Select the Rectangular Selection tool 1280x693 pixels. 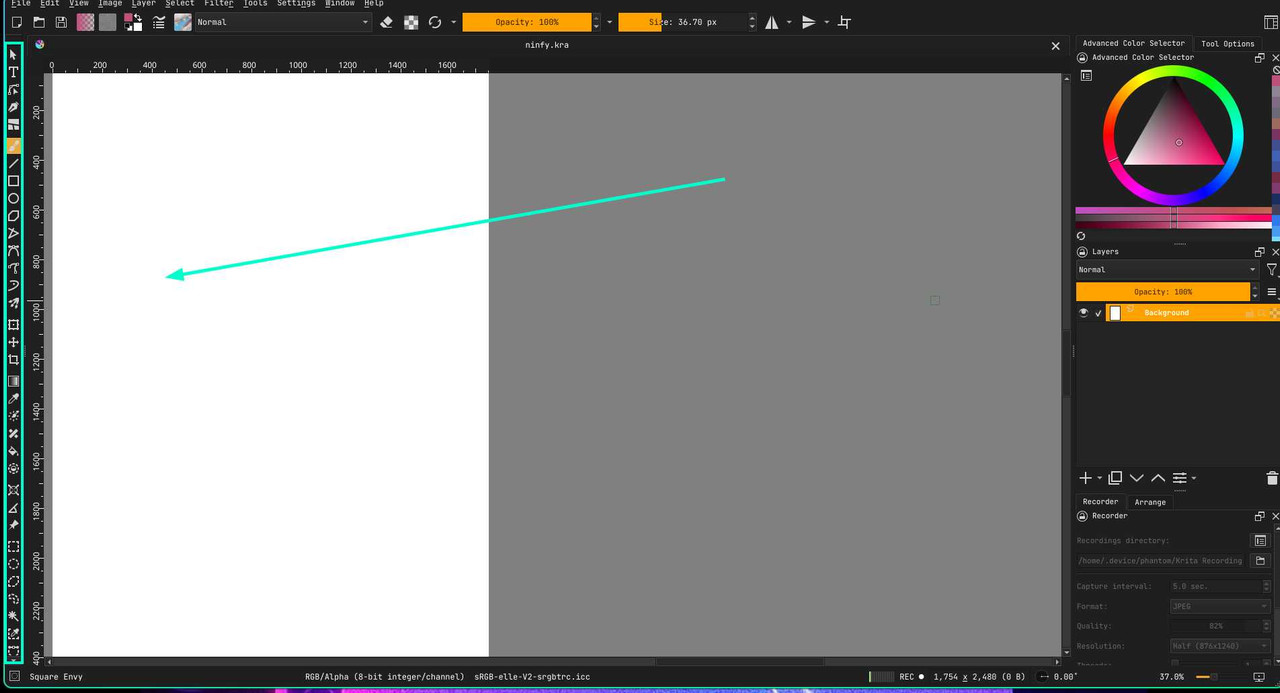[14, 547]
